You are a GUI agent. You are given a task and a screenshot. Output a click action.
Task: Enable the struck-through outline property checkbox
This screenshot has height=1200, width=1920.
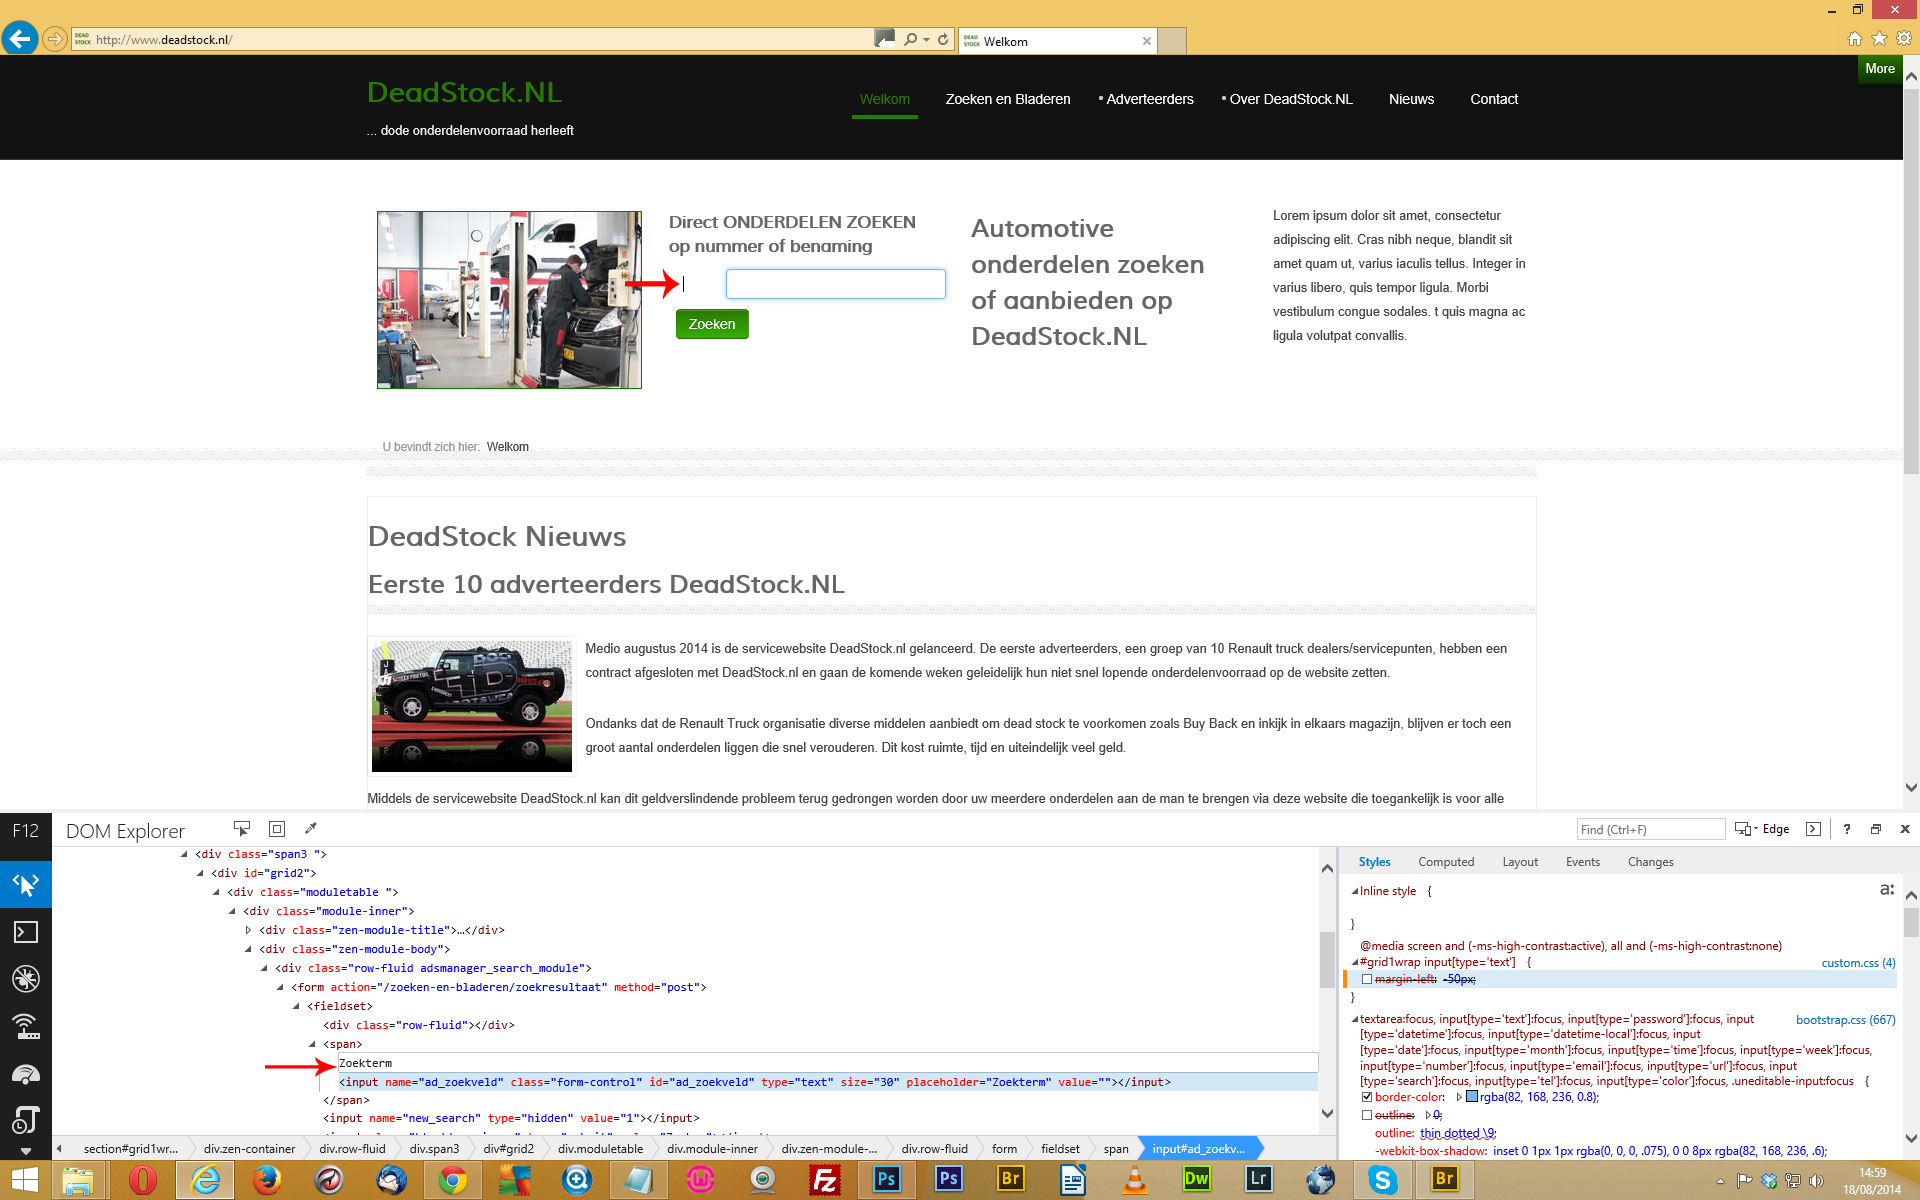point(1367,1115)
